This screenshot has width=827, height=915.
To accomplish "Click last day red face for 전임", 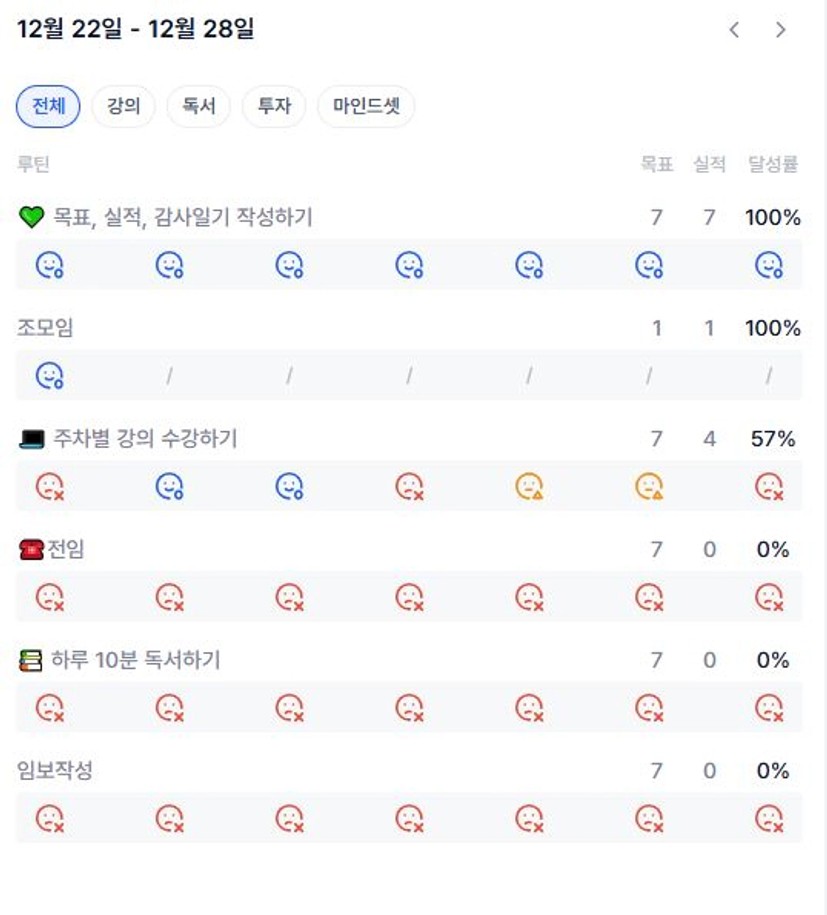I will (768, 598).
